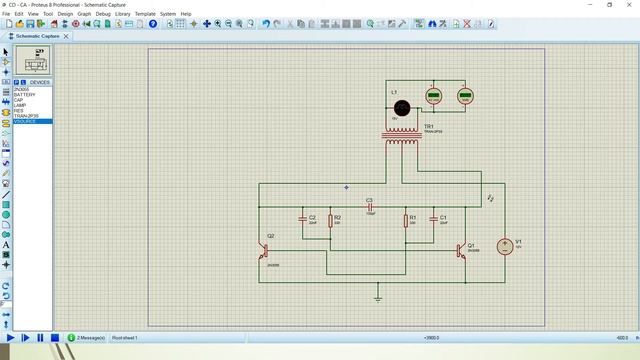Select the Selection Mode arrow tool
Image resolution: width=640 pixels, height=360 pixels.
(x=6, y=52)
